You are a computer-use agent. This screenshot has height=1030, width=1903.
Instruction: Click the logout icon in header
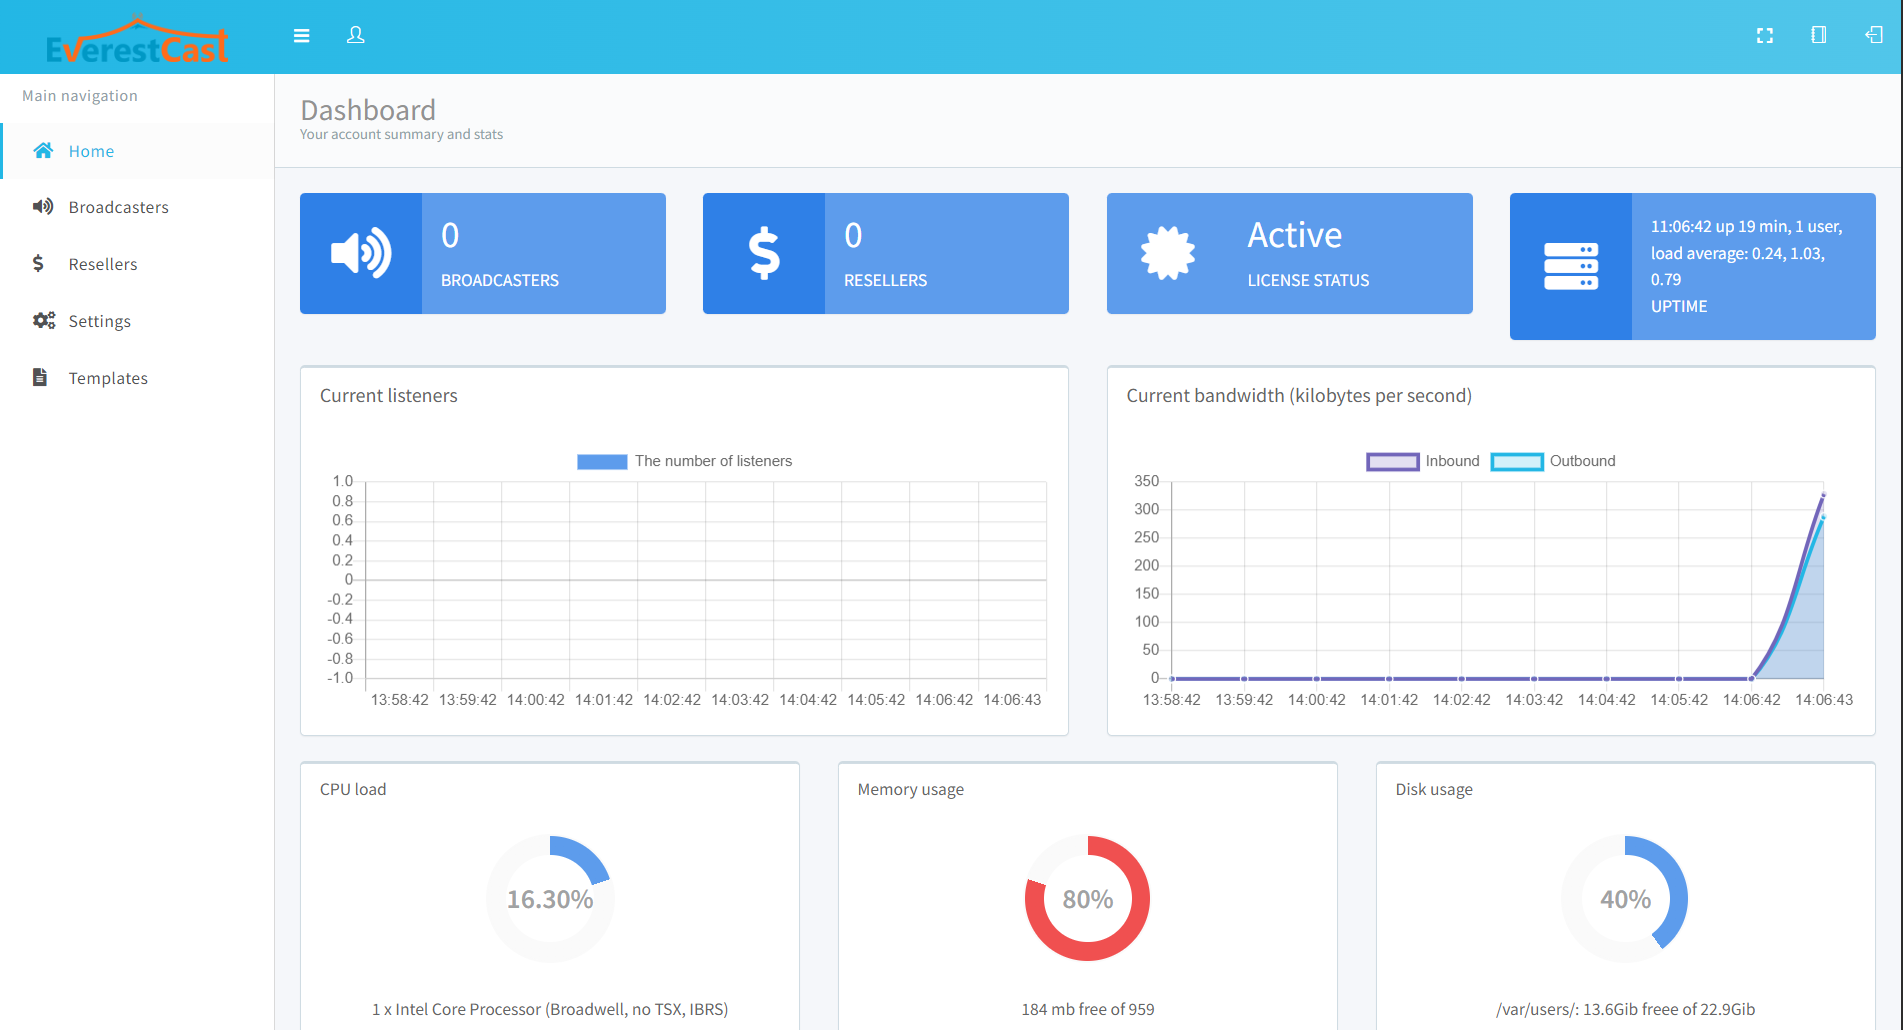pos(1874,35)
